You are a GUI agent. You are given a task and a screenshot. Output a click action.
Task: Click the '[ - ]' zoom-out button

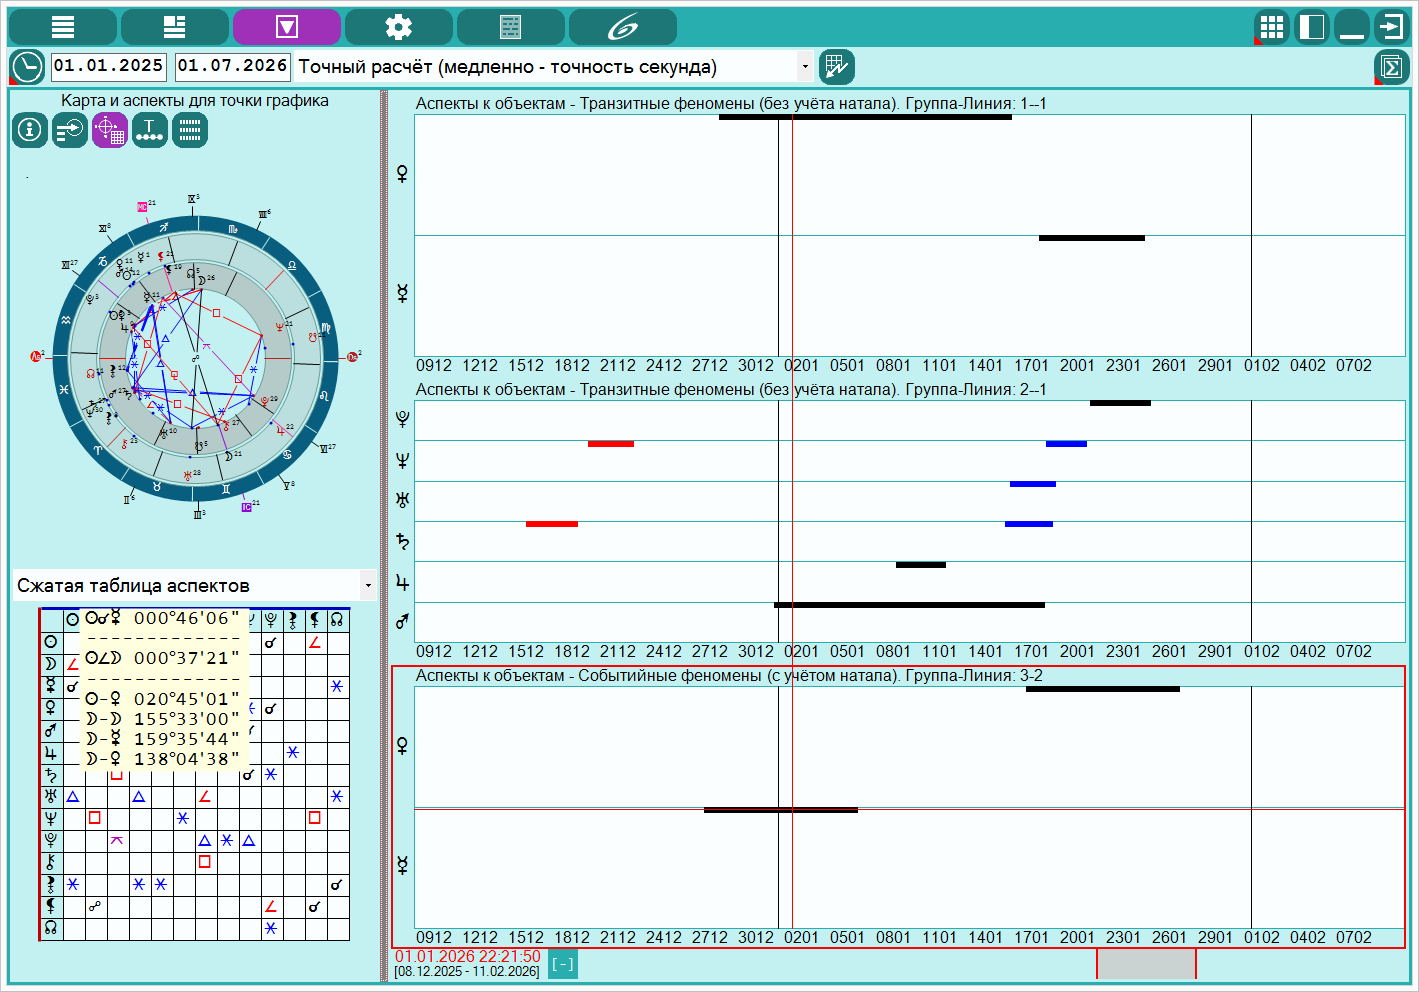pyautogui.click(x=563, y=965)
